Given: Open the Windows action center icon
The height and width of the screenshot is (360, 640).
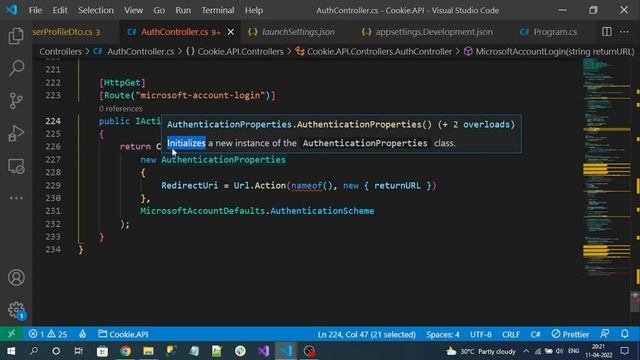Looking at the screenshot, I should tap(624, 351).
